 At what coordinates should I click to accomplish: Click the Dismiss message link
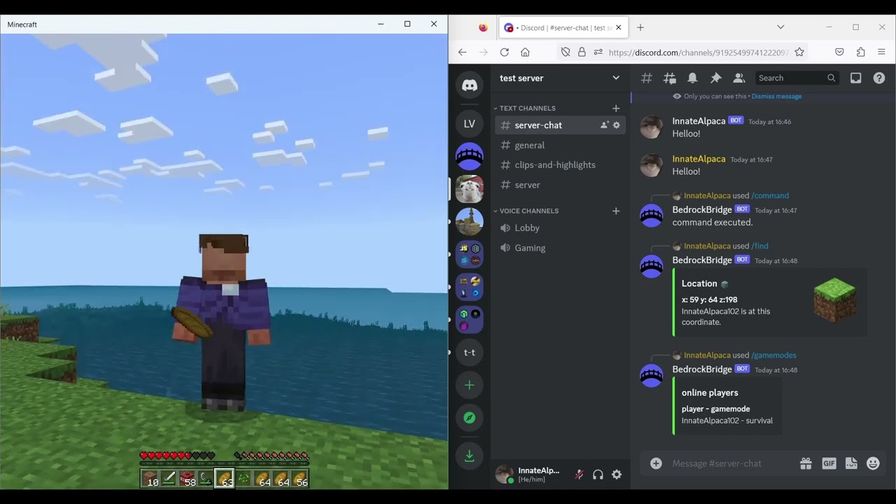(776, 96)
